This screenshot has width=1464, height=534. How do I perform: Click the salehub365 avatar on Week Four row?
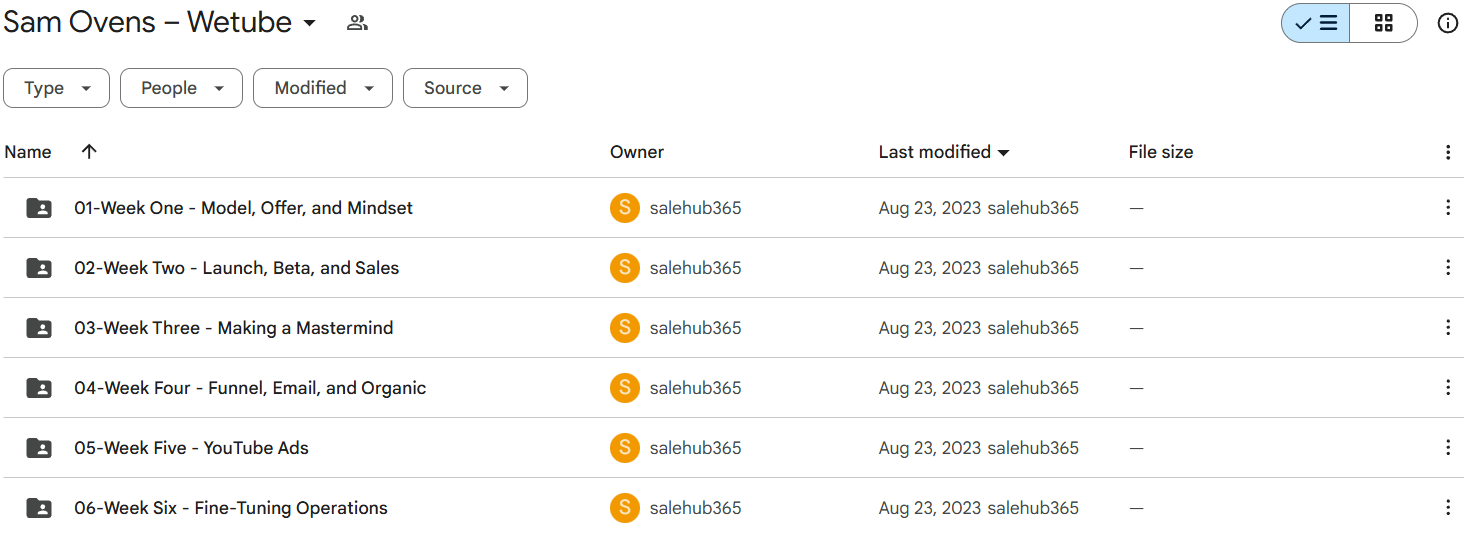[x=625, y=388]
